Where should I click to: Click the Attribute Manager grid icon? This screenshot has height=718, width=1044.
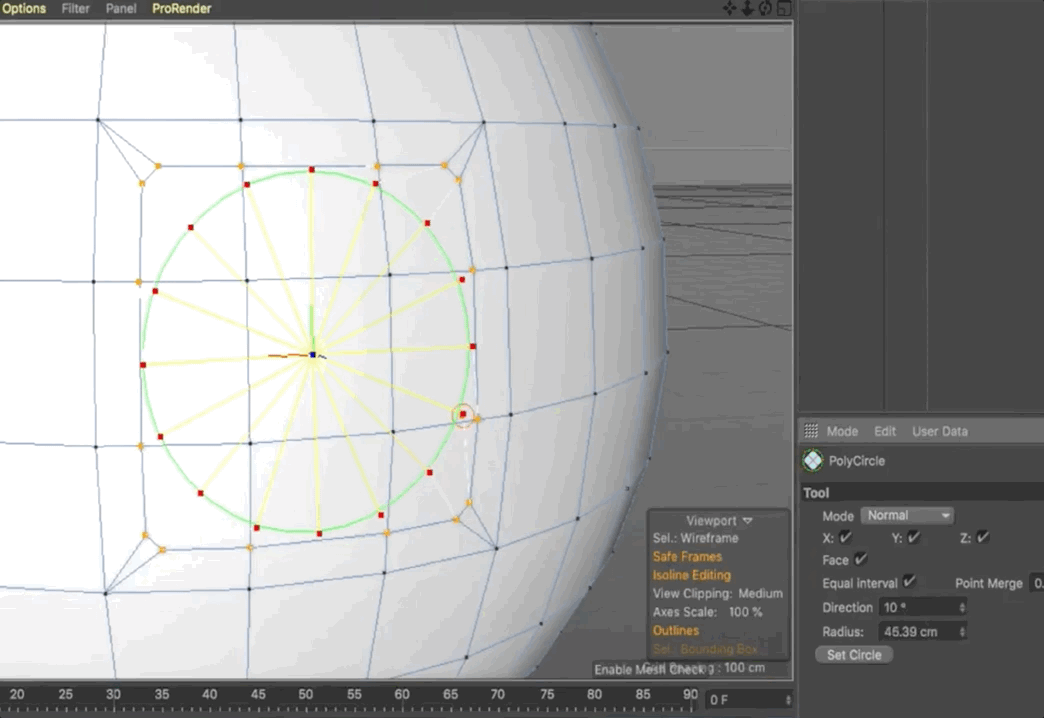pos(810,431)
